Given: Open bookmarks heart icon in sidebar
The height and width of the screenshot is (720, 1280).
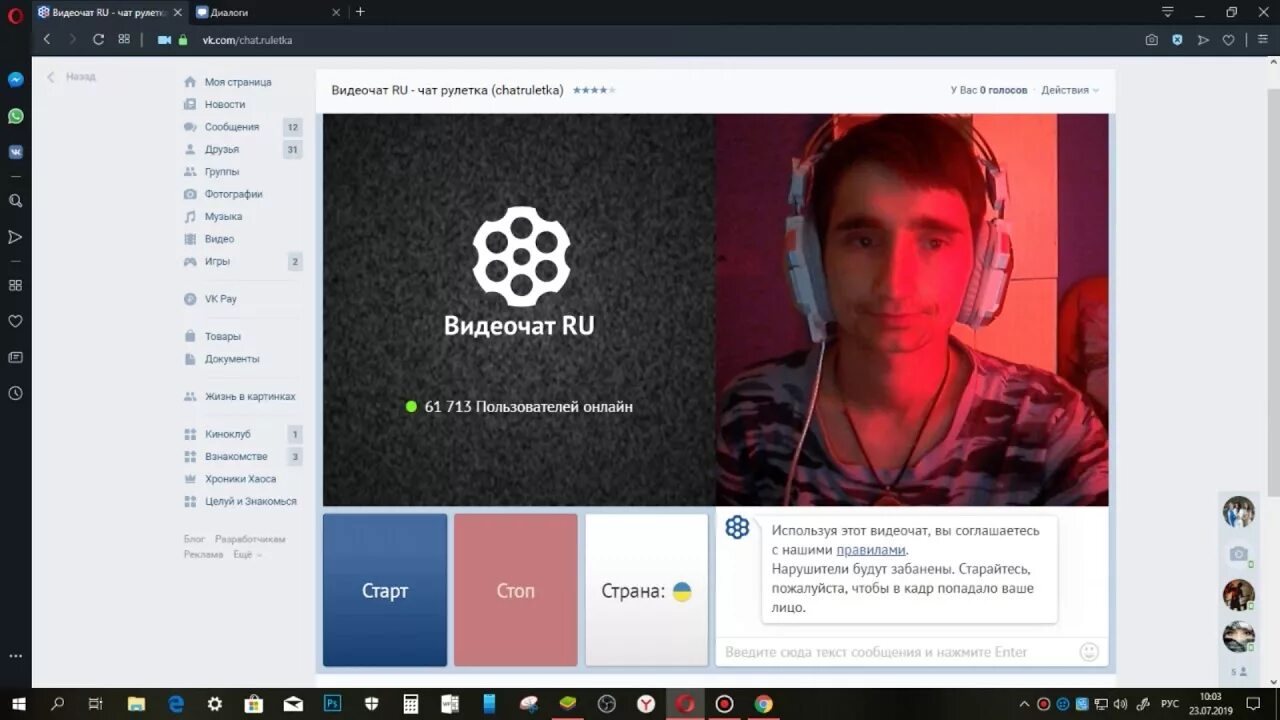Looking at the screenshot, I should (x=15, y=321).
